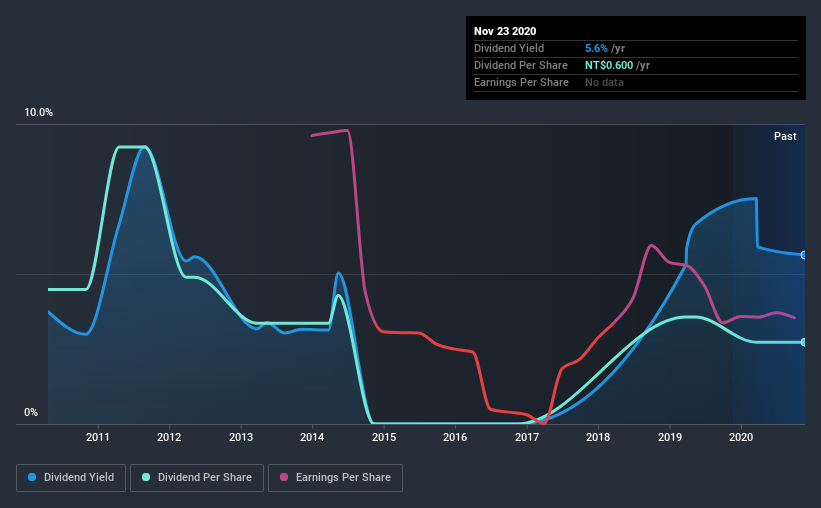The image size is (821, 508).
Task: Click the 2017 x-axis label
Action: coord(527,437)
